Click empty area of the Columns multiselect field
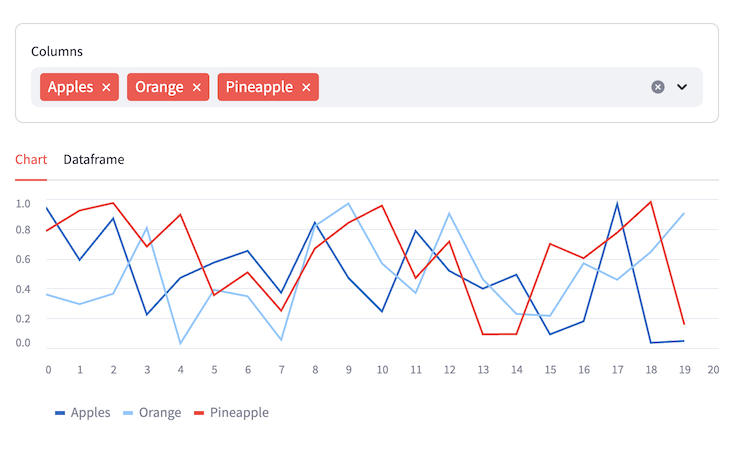742x451 pixels. pyautogui.click(x=480, y=87)
